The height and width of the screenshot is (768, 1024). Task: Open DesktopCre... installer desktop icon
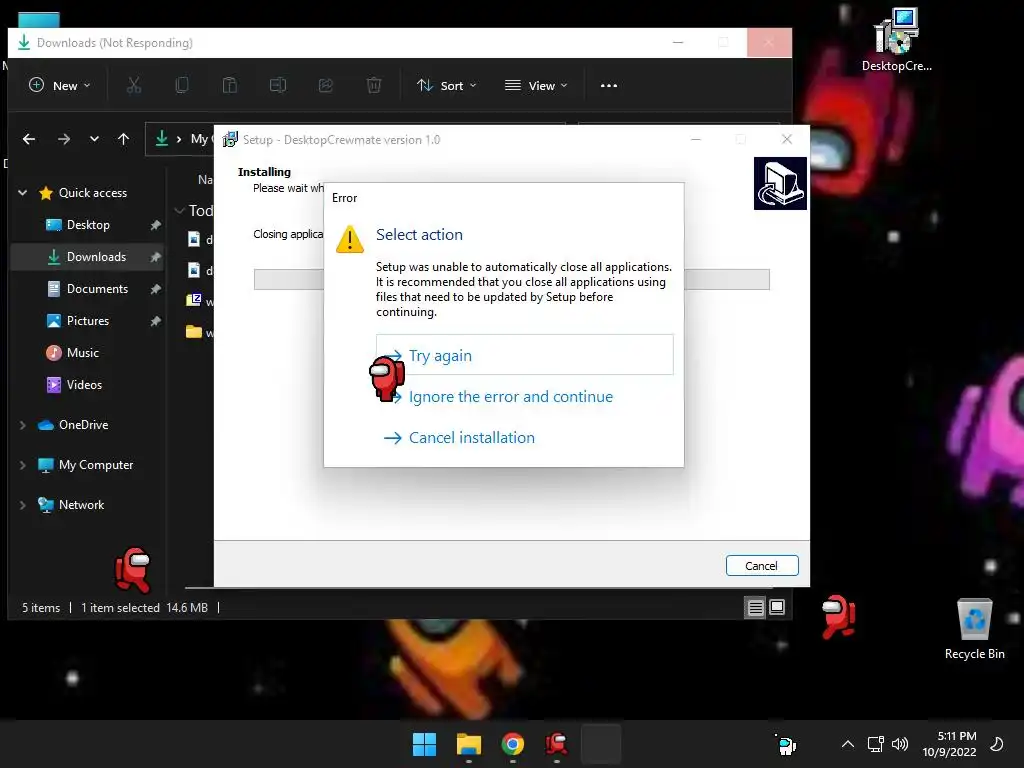897,39
